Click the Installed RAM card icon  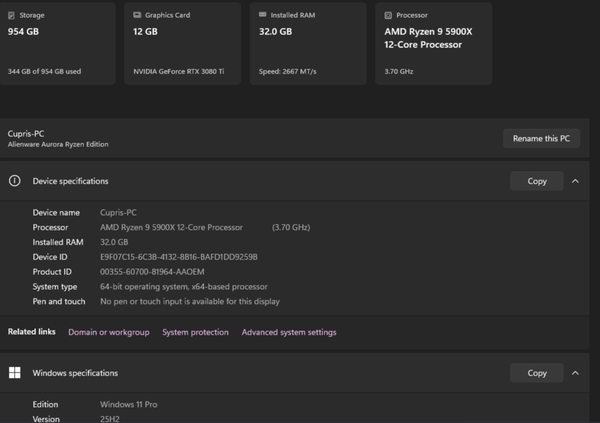[x=263, y=16]
